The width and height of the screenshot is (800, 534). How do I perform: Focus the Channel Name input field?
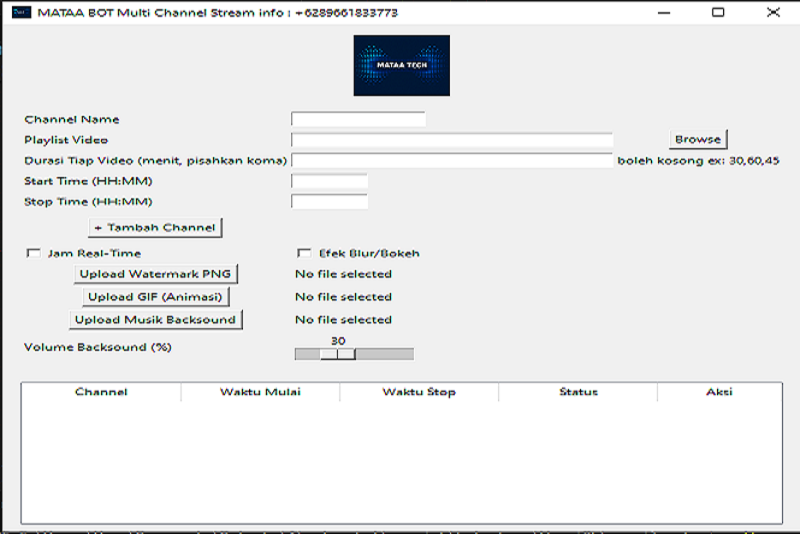click(x=358, y=119)
